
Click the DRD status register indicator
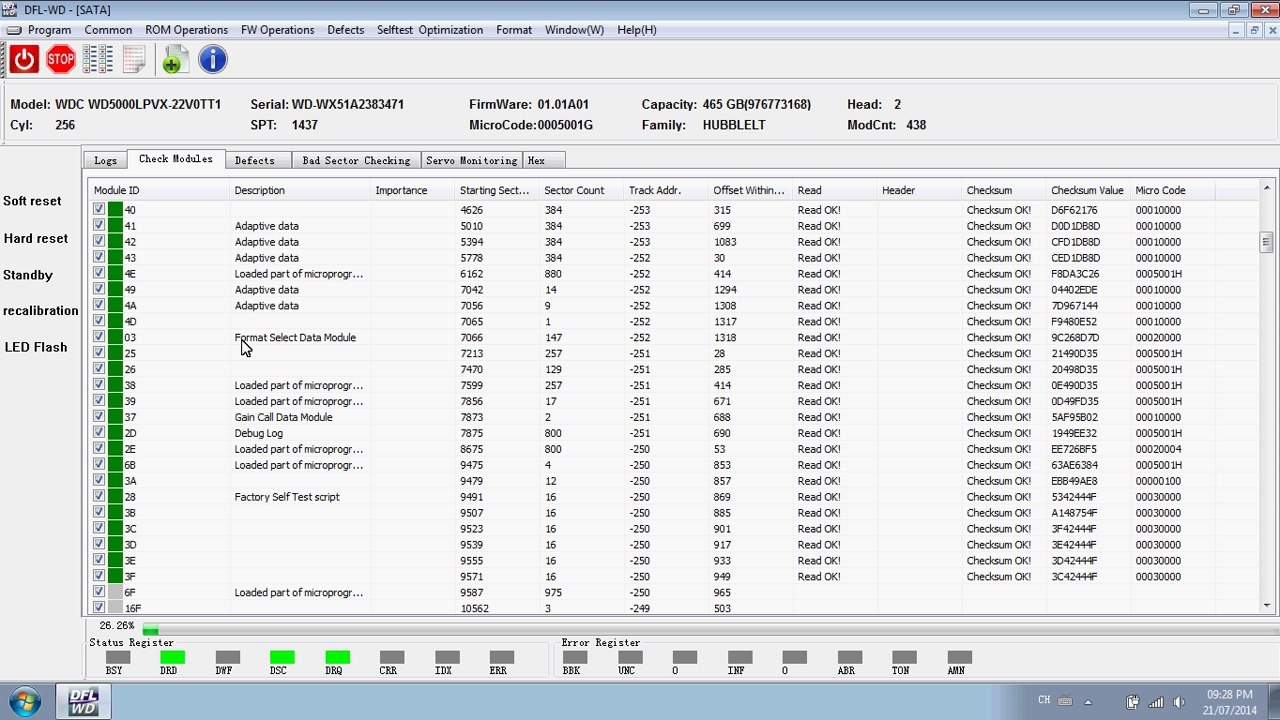[x=172, y=657]
